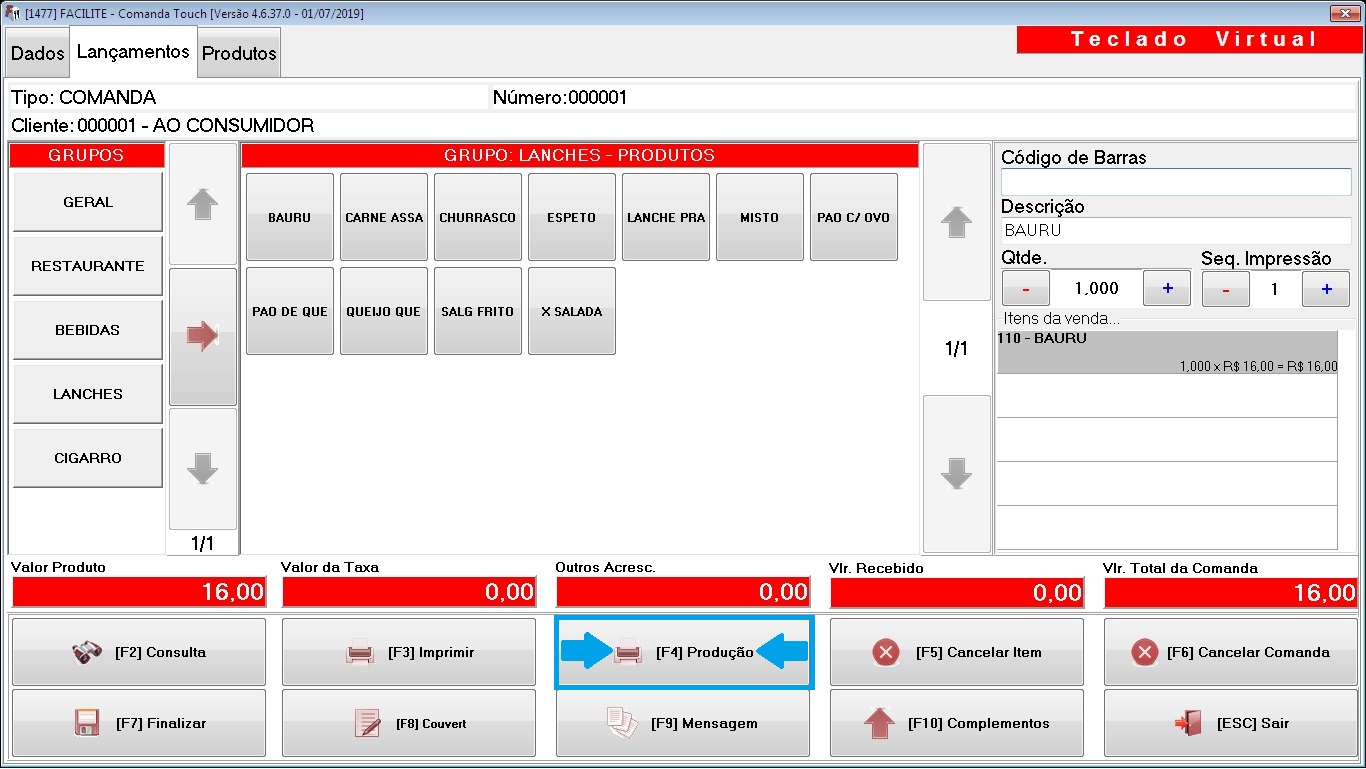Add the BAURU product
The height and width of the screenshot is (769, 1366).
(290, 217)
